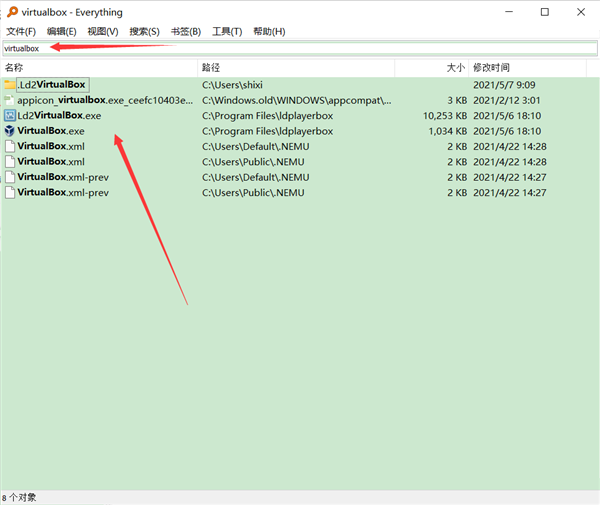Open the 视图(V) menu

click(x=103, y=32)
